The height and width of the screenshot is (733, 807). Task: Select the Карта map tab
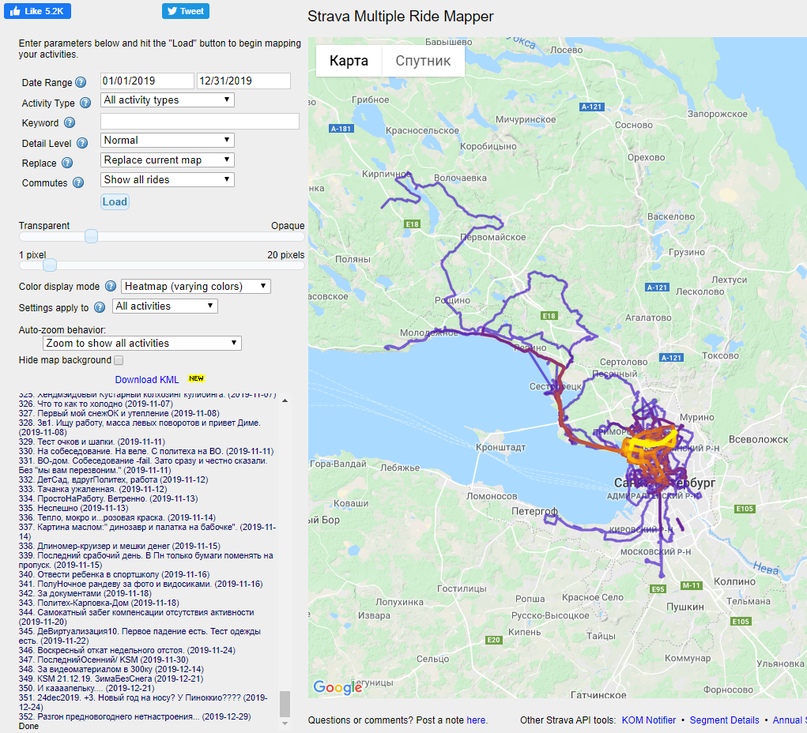pyautogui.click(x=349, y=61)
